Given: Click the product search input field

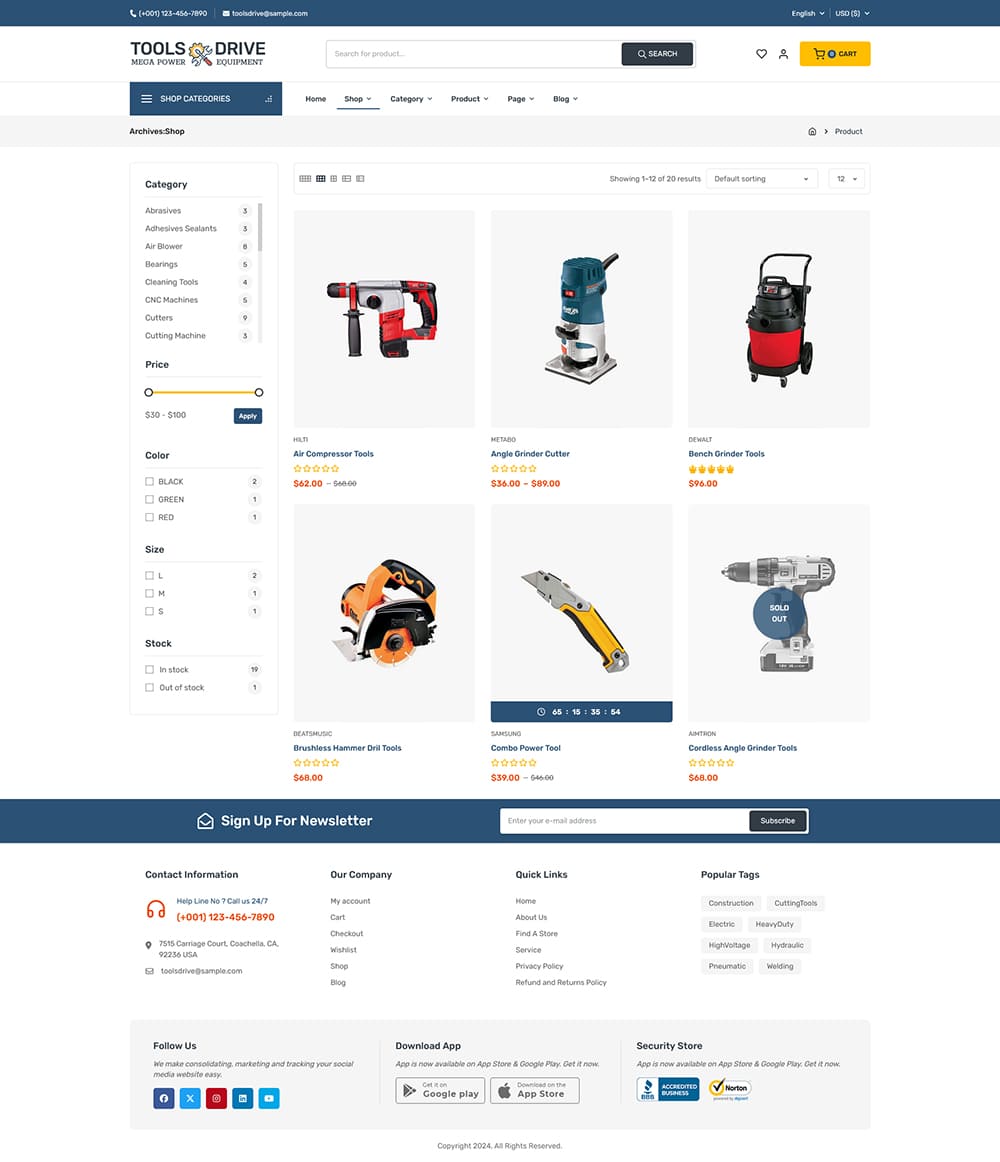Looking at the screenshot, I should tap(472, 54).
